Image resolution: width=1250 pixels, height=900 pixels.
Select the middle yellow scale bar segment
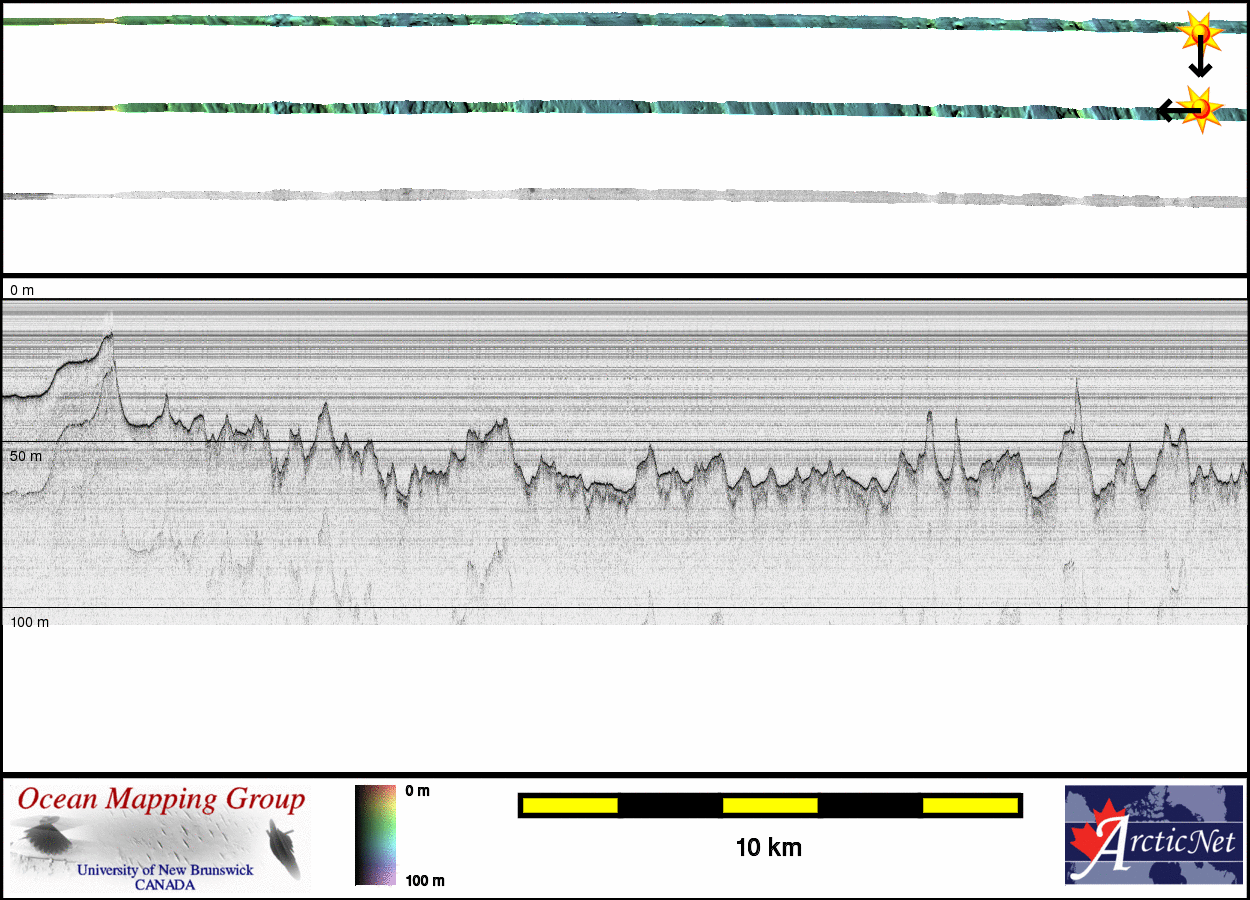click(x=770, y=805)
